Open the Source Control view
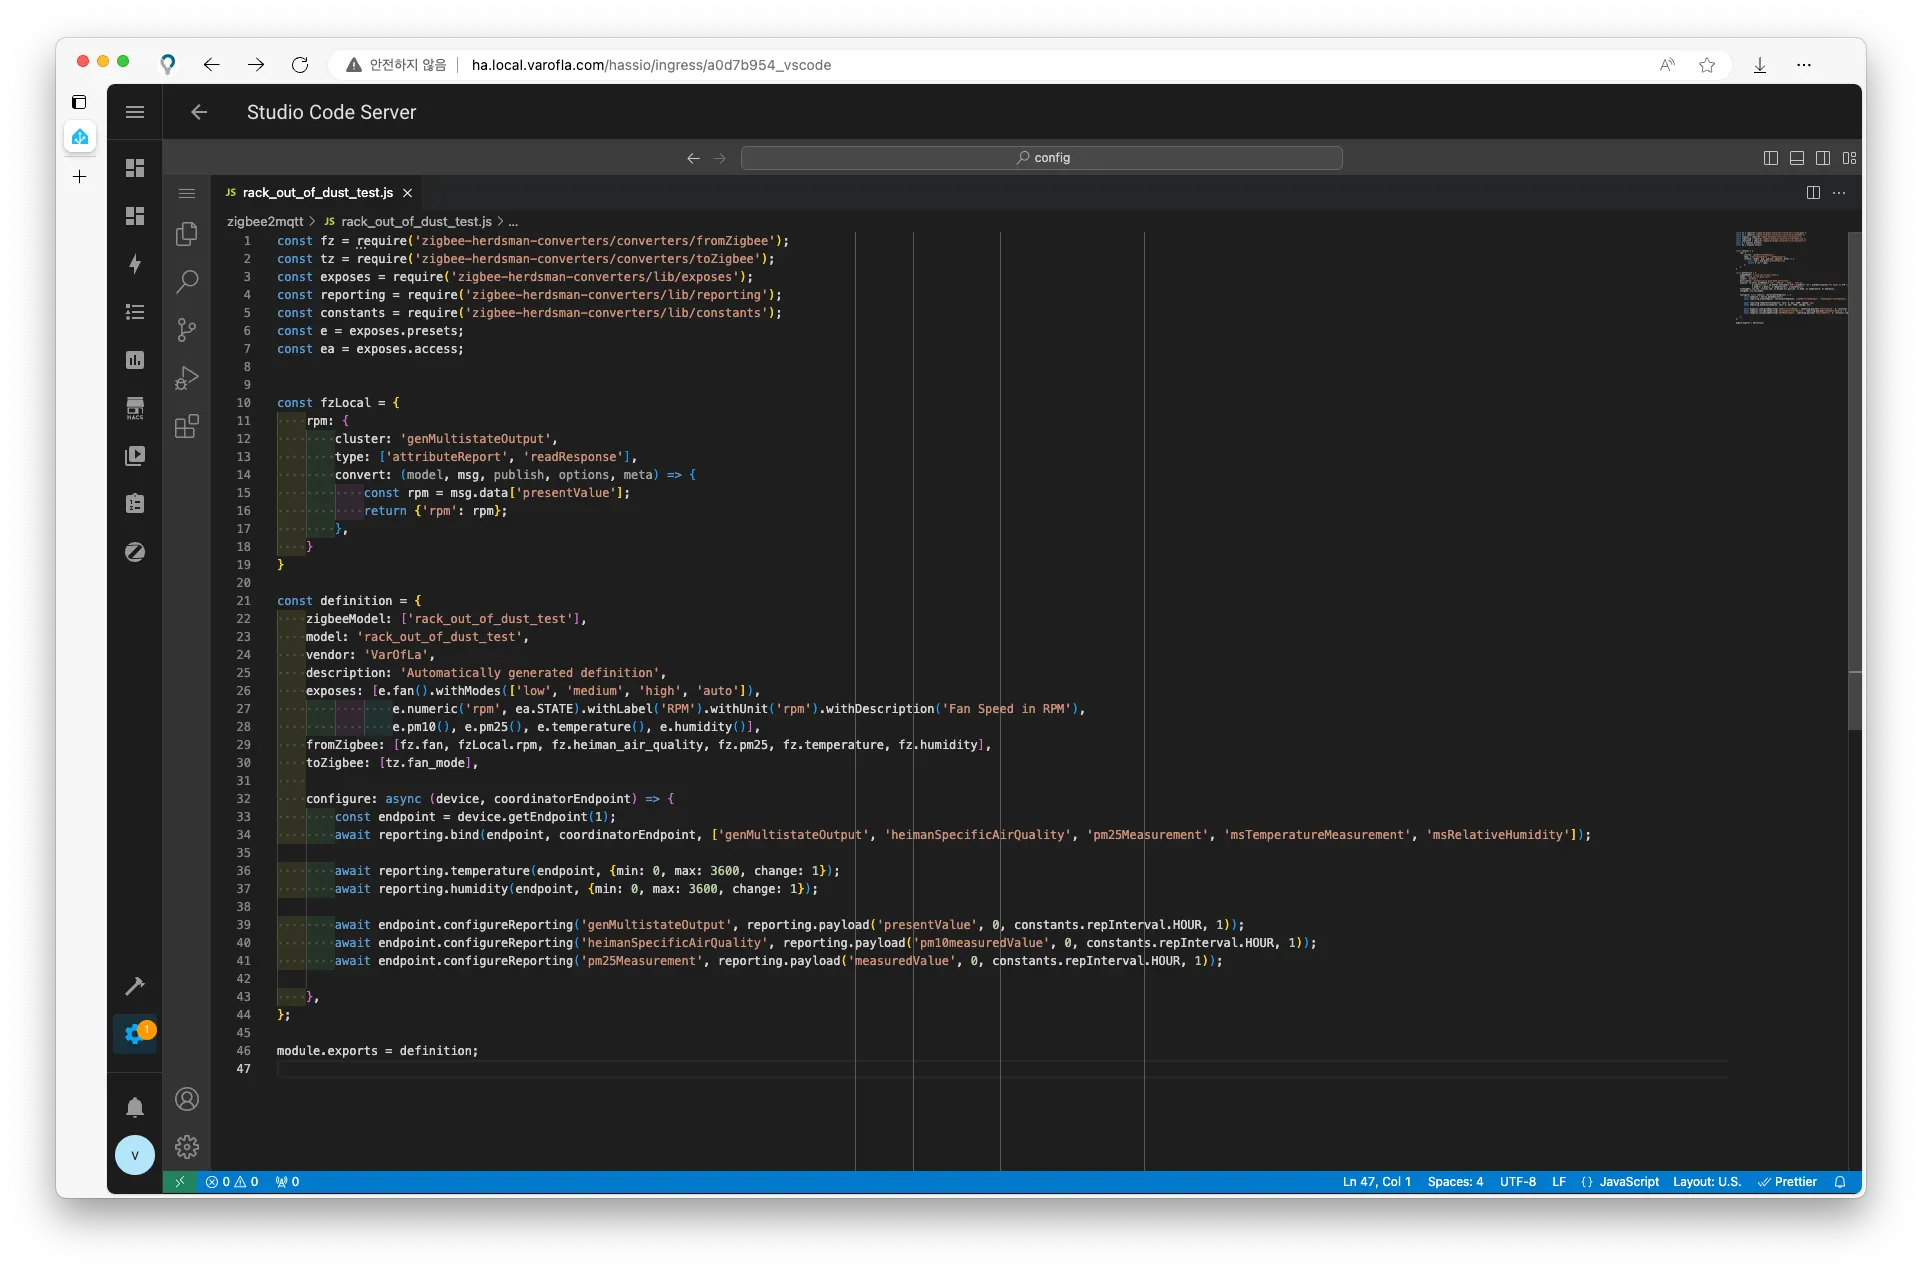This screenshot has height=1272, width=1922. coord(187,330)
